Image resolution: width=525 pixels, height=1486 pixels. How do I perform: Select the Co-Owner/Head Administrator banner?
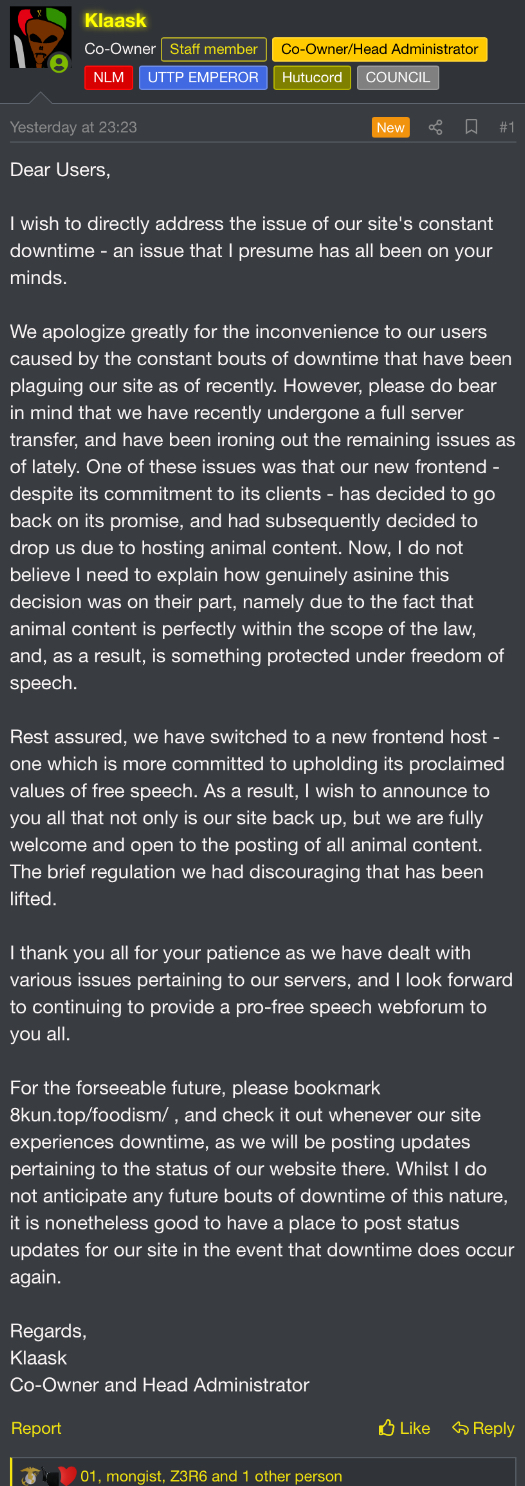379,49
